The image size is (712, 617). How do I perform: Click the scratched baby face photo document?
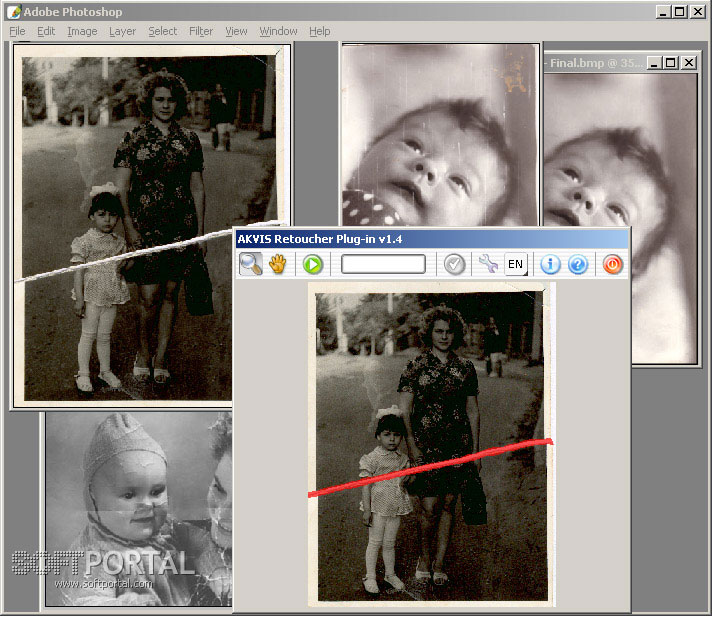pos(440,134)
